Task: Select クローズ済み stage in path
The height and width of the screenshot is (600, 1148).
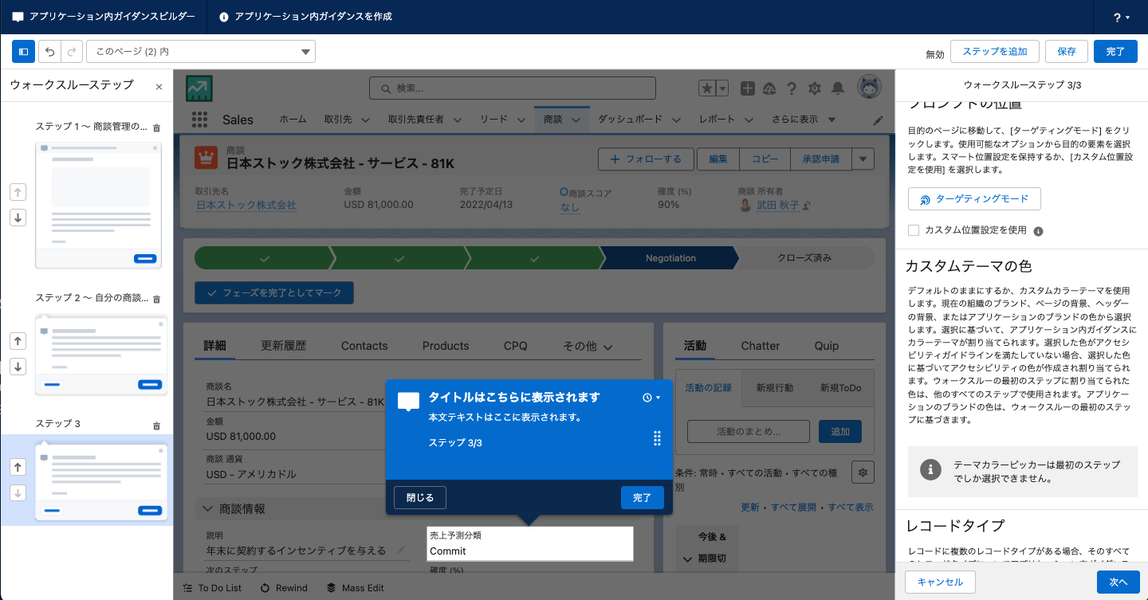Action: click(804, 258)
